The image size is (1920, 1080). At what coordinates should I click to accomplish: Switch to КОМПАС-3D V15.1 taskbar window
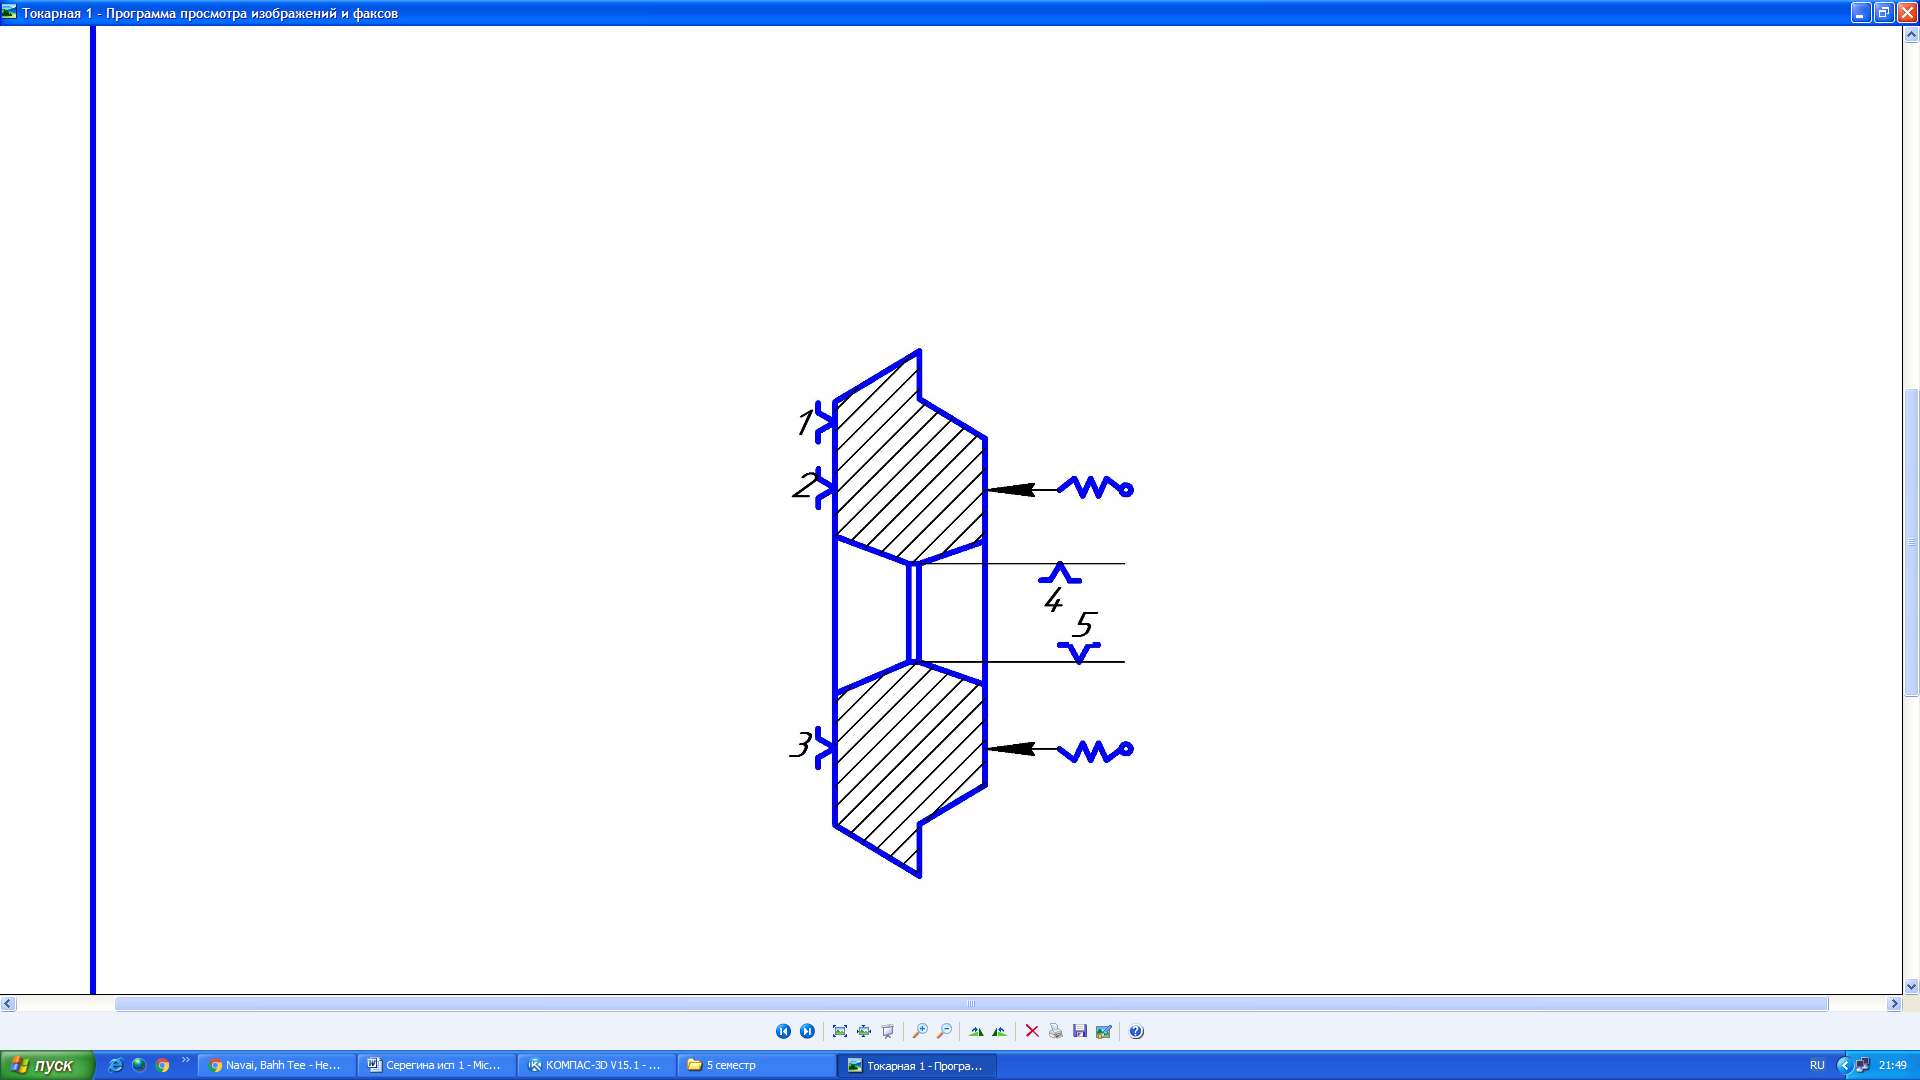point(597,1065)
